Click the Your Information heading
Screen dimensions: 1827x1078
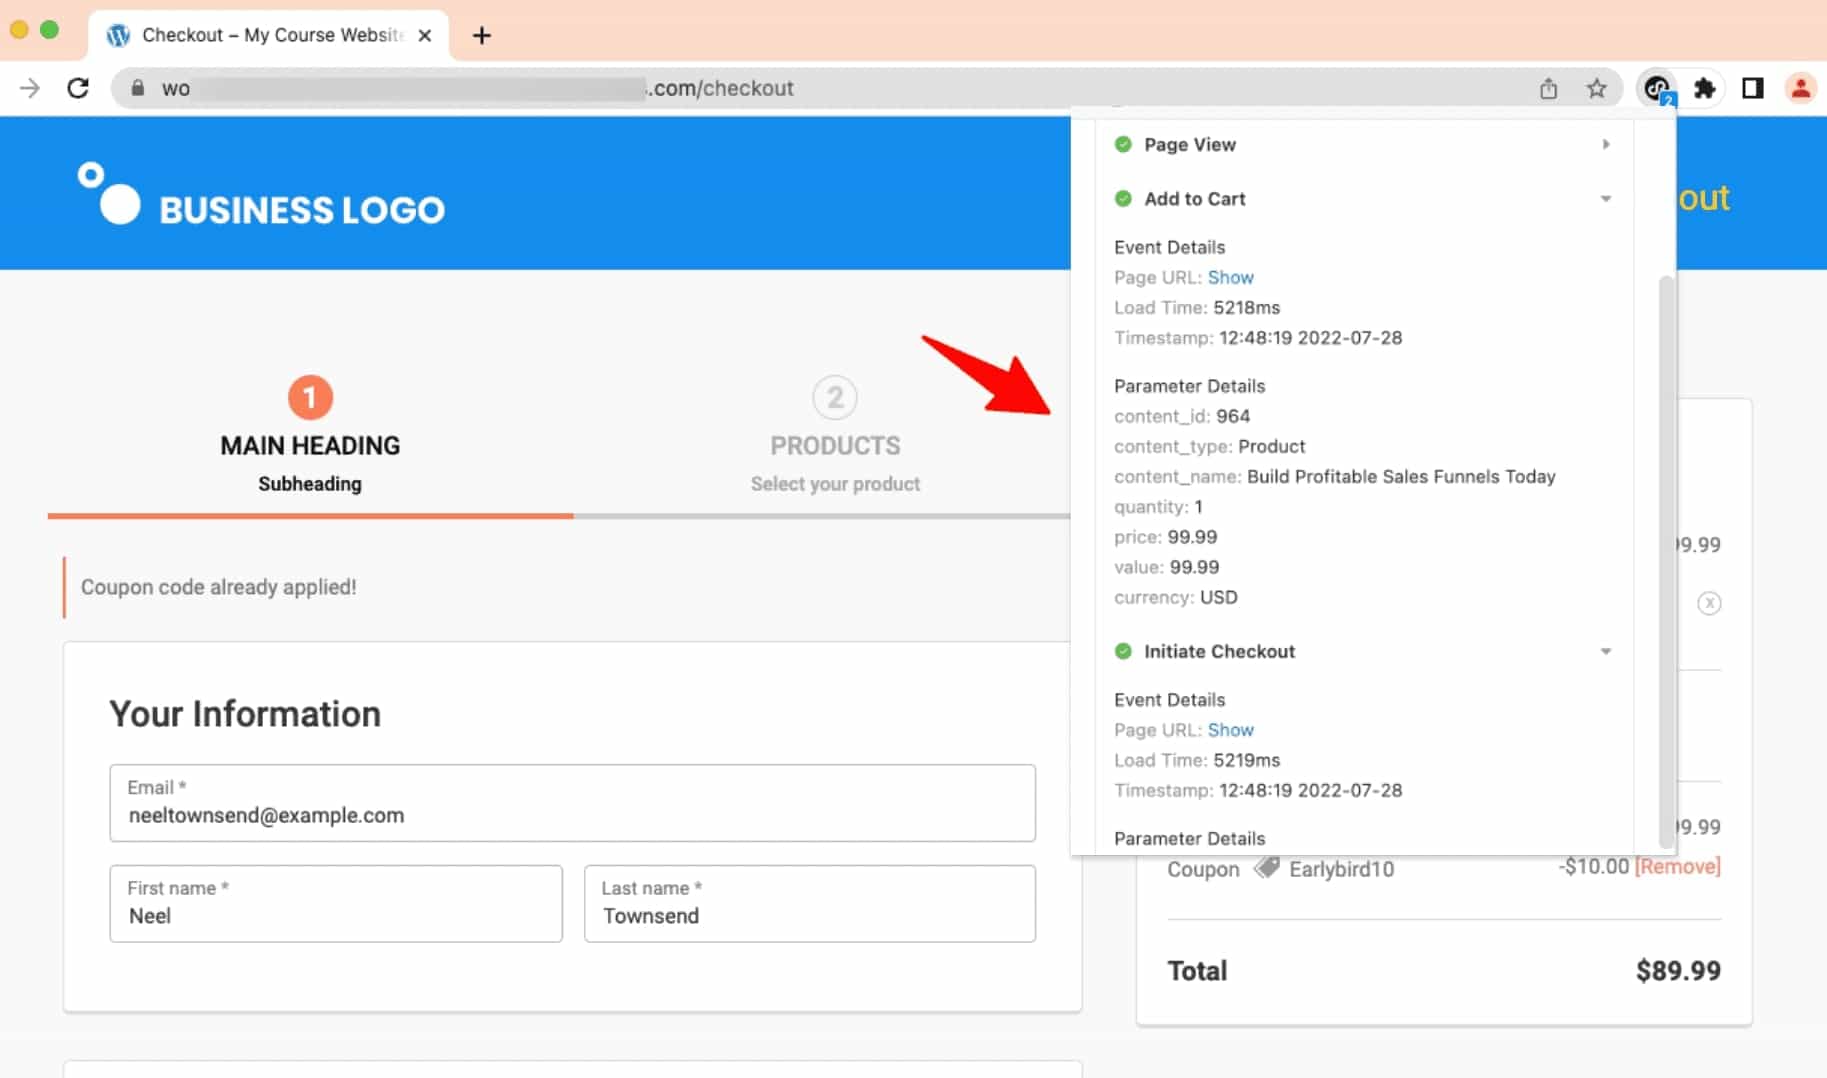tap(245, 714)
